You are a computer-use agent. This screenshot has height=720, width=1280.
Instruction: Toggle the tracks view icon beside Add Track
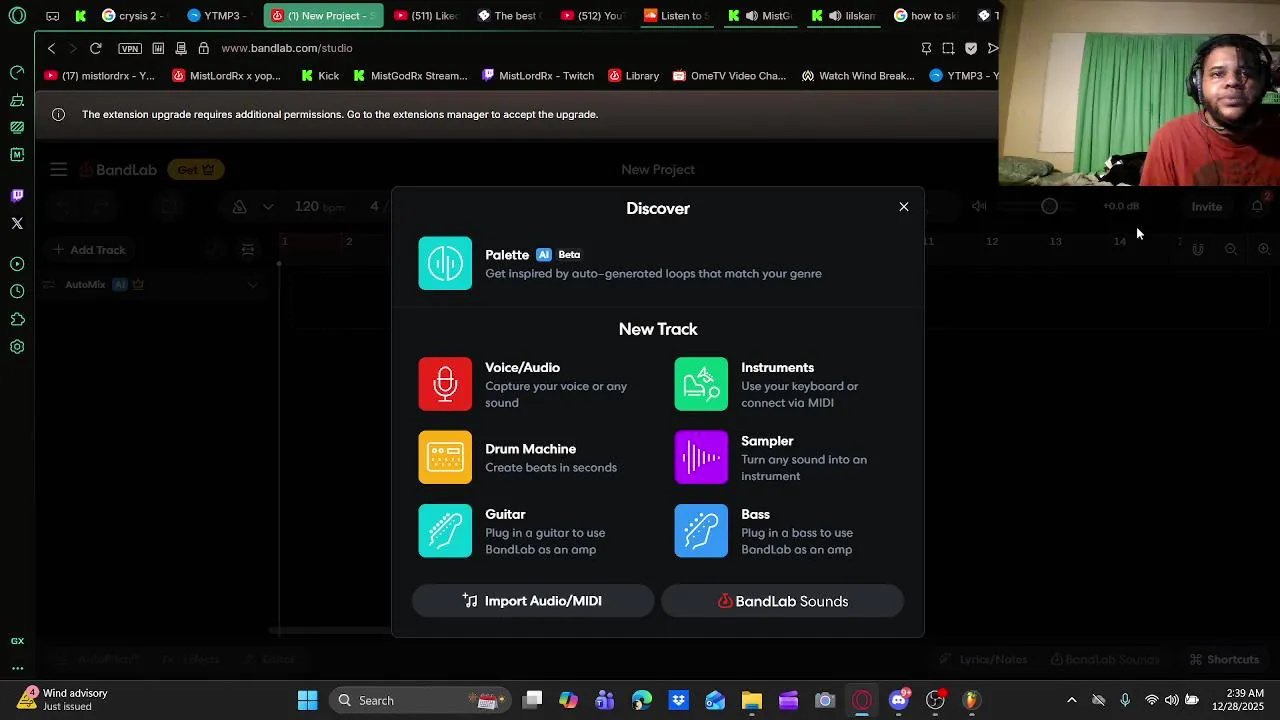248,250
